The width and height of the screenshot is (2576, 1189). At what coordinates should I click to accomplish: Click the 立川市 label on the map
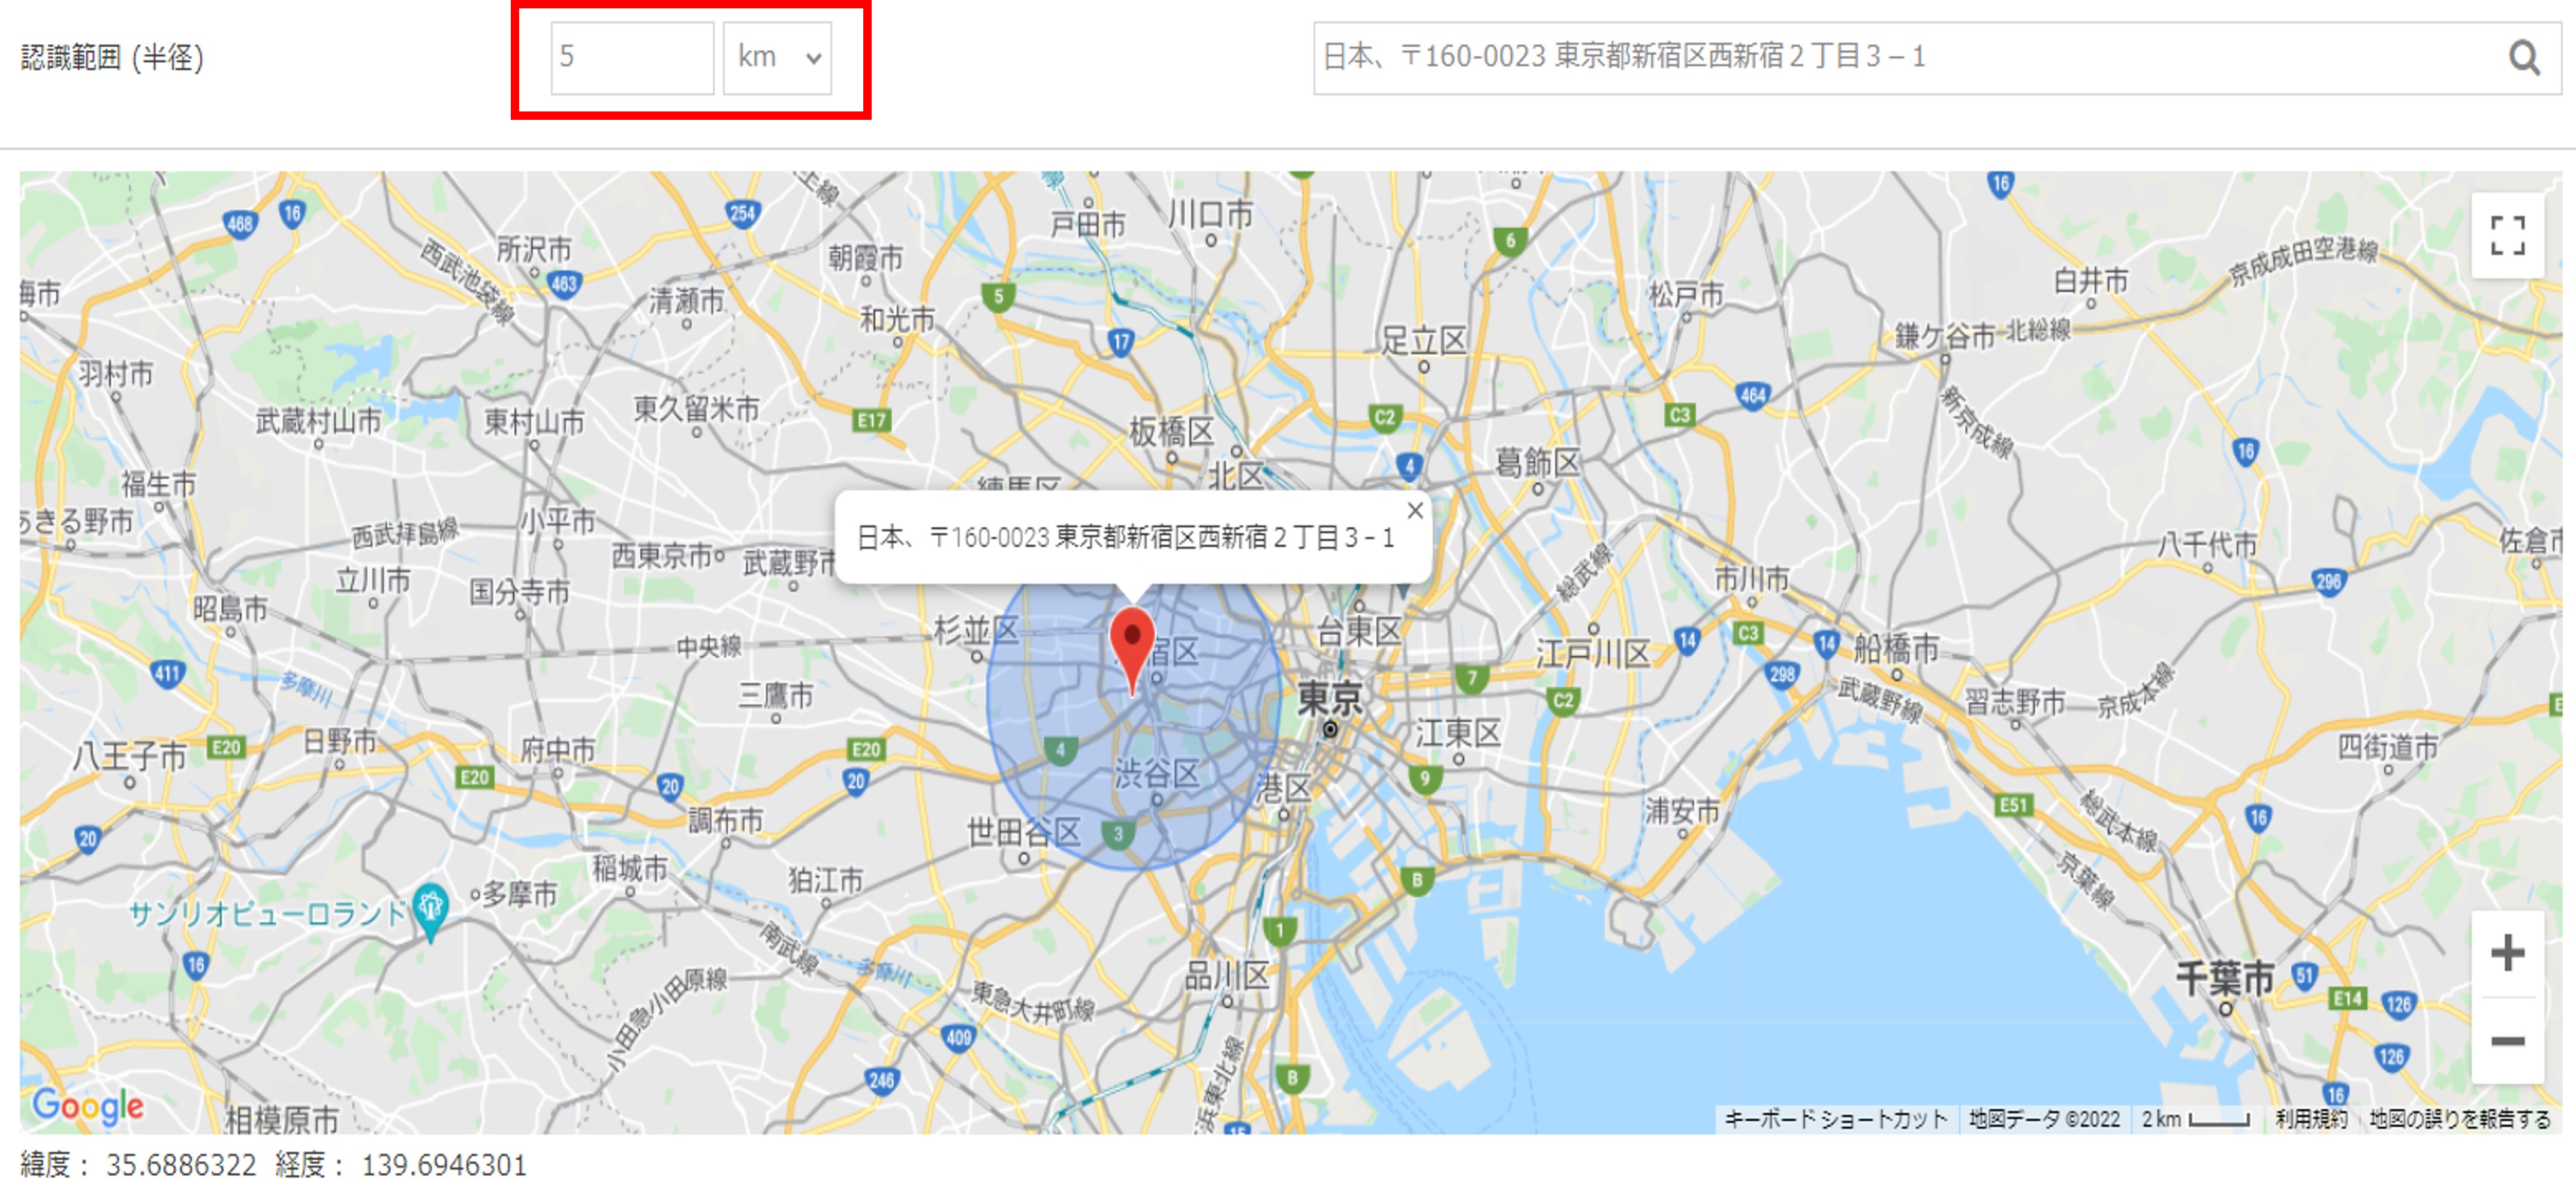[373, 580]
